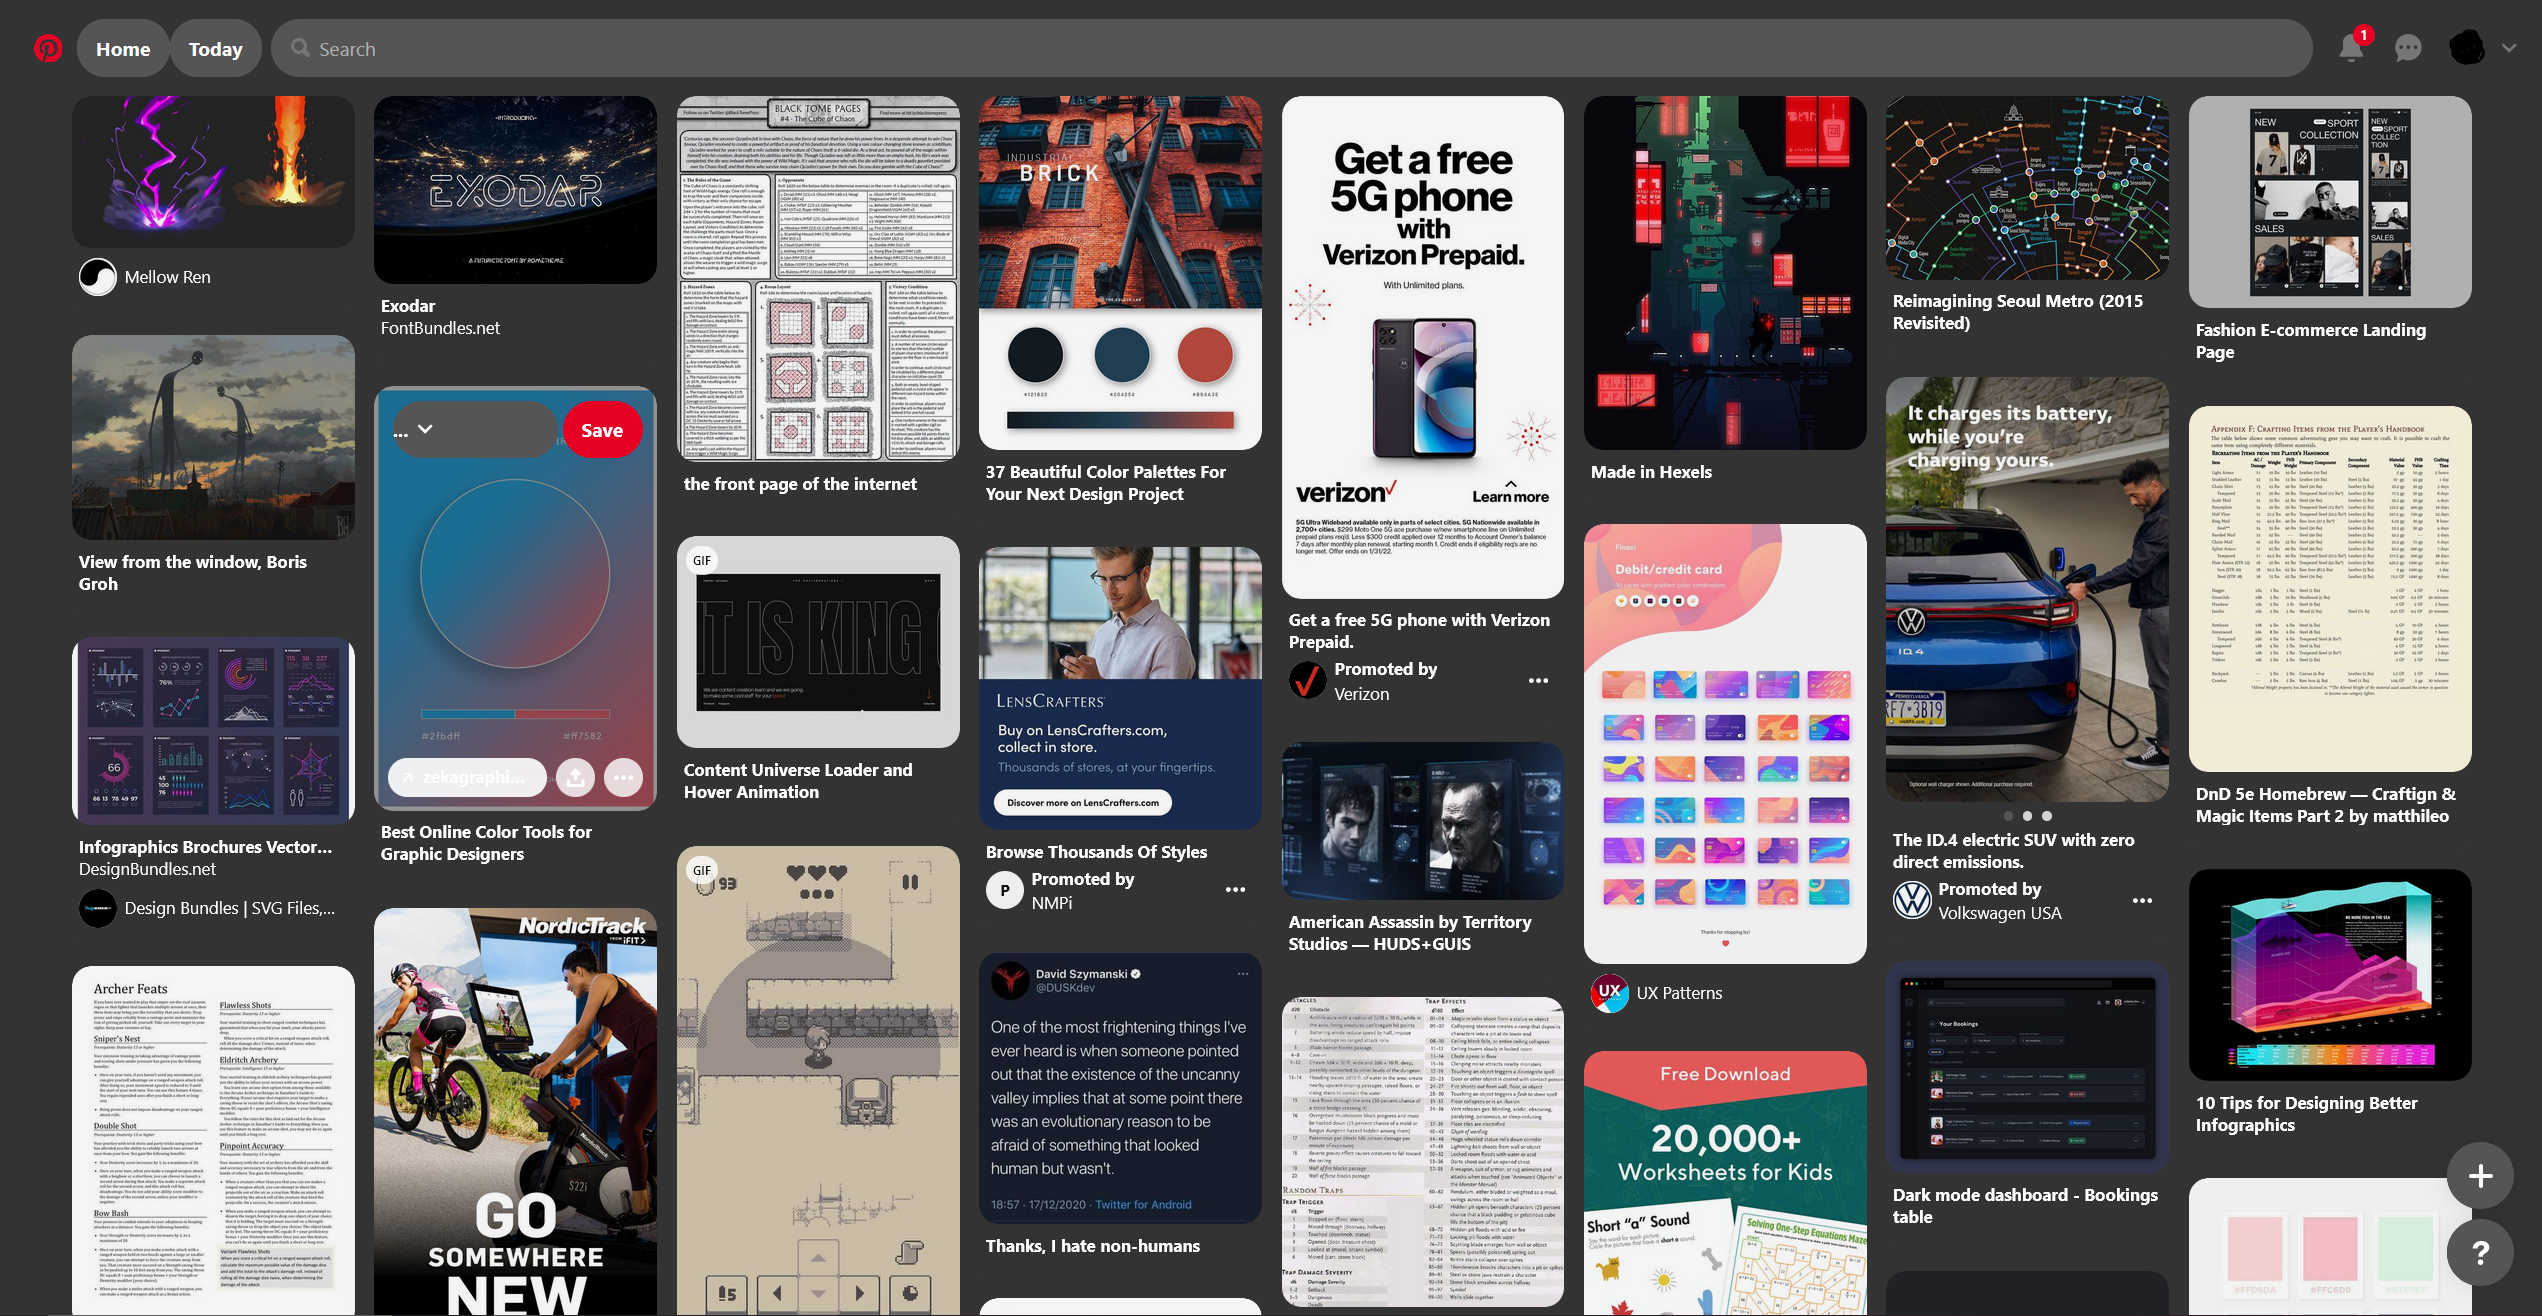The image size is (2542, 1316).
Task: Click Discover more on LensCrafters.com
Action: tap(1082, 802)
